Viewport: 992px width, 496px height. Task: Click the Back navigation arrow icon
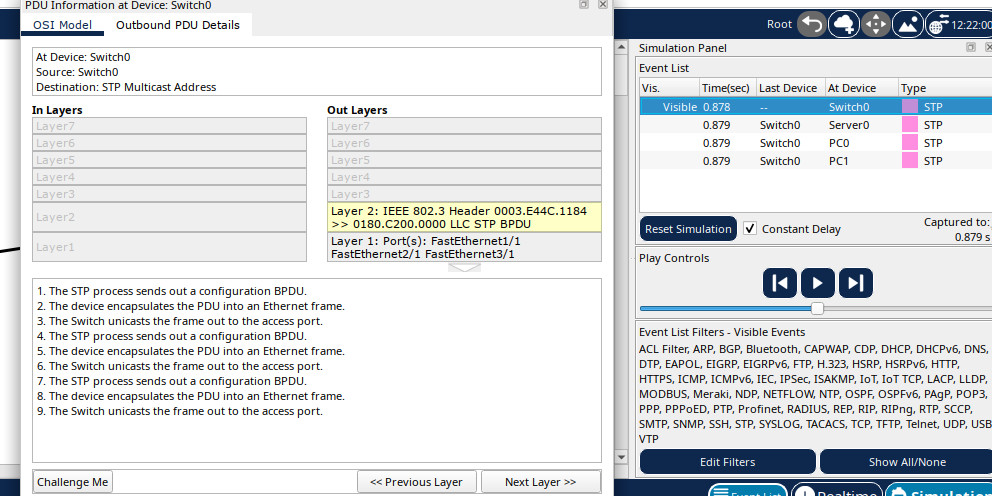coord(812,24)
